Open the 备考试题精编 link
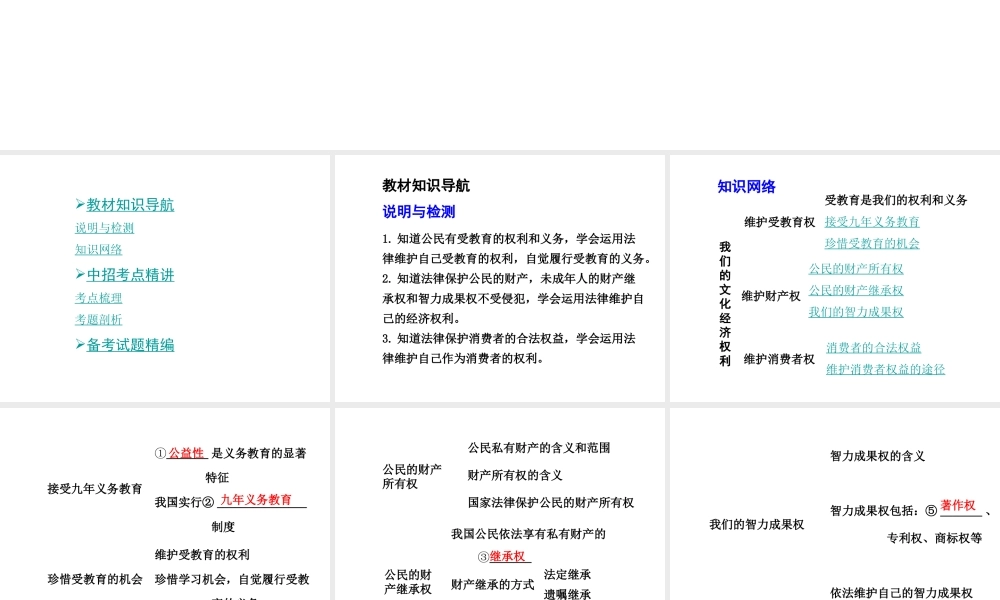1000x600 pixels. [x=130, y=345]
